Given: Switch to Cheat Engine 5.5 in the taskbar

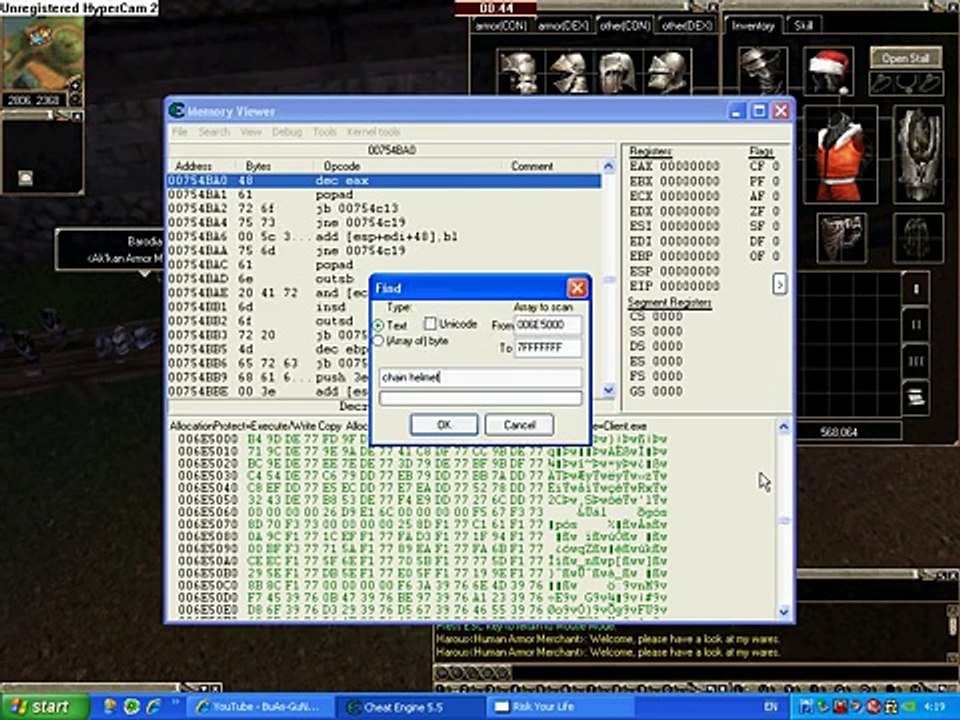Looking at the screenshot, I should click(x=411, y=707).
